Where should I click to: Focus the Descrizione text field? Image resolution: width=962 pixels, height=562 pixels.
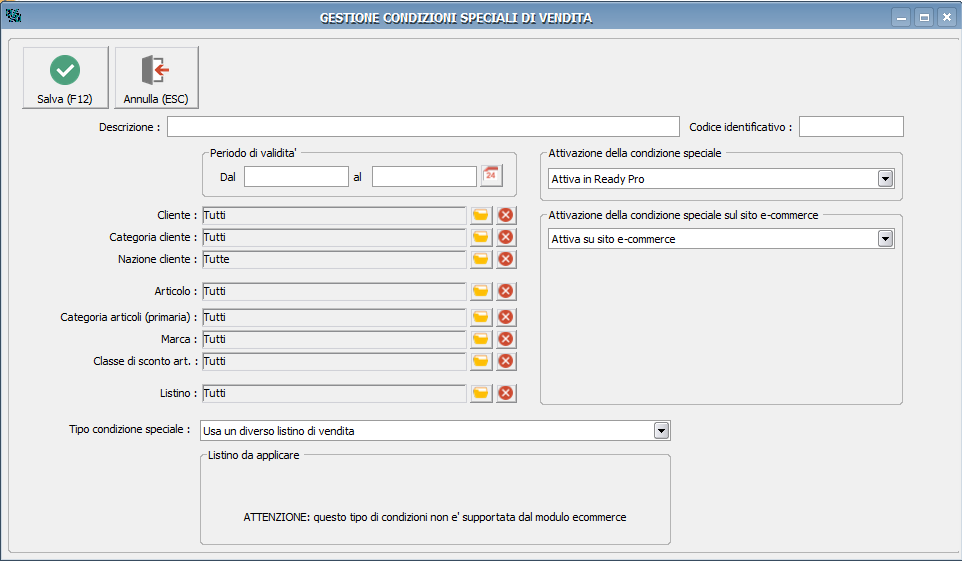(423, 127)
